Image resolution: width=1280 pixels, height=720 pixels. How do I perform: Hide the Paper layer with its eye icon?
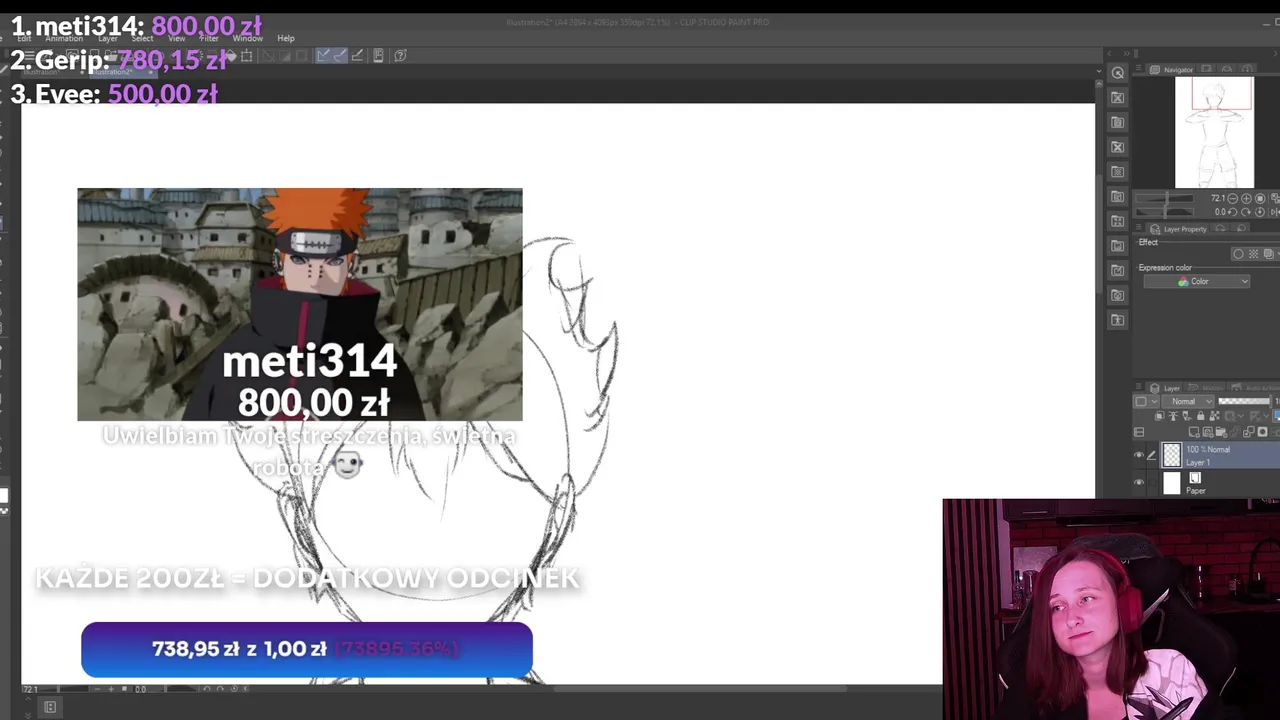1139,482
